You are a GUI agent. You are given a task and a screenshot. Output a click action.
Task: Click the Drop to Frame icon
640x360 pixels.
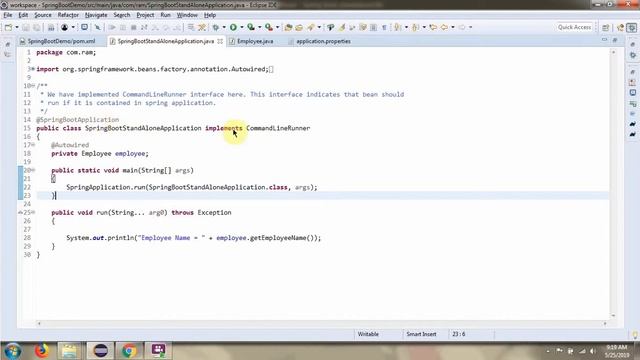(x=191, y=27)
